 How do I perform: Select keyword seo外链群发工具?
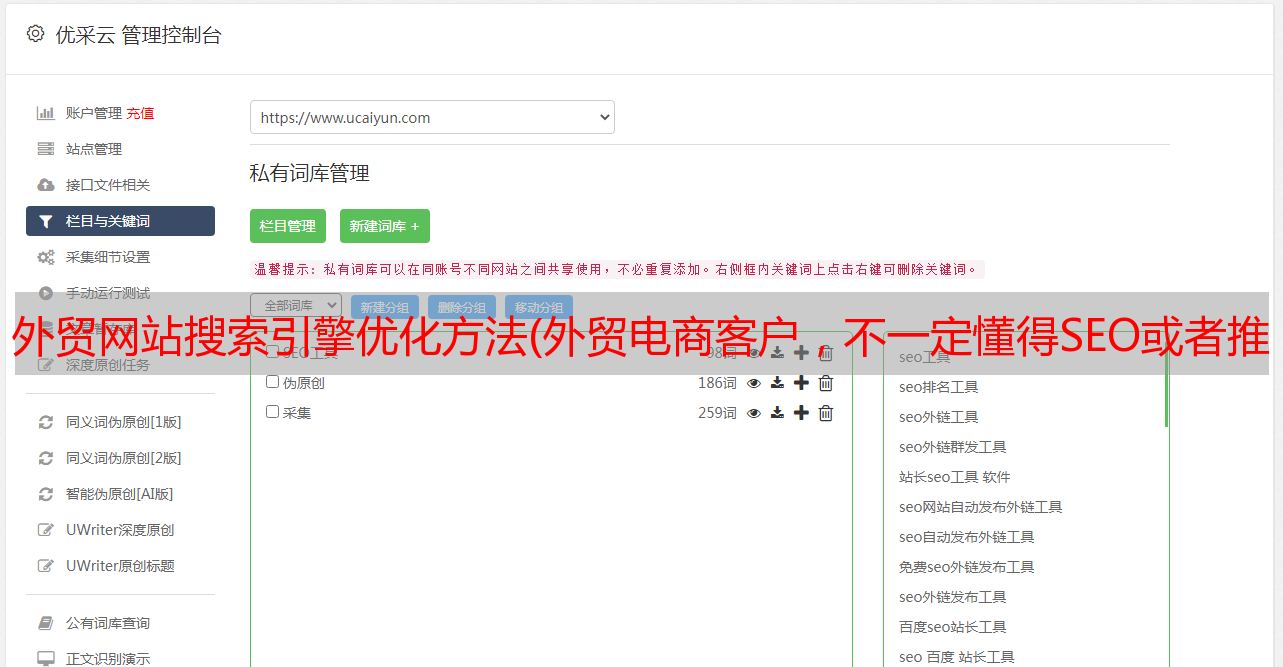(953, 447)
